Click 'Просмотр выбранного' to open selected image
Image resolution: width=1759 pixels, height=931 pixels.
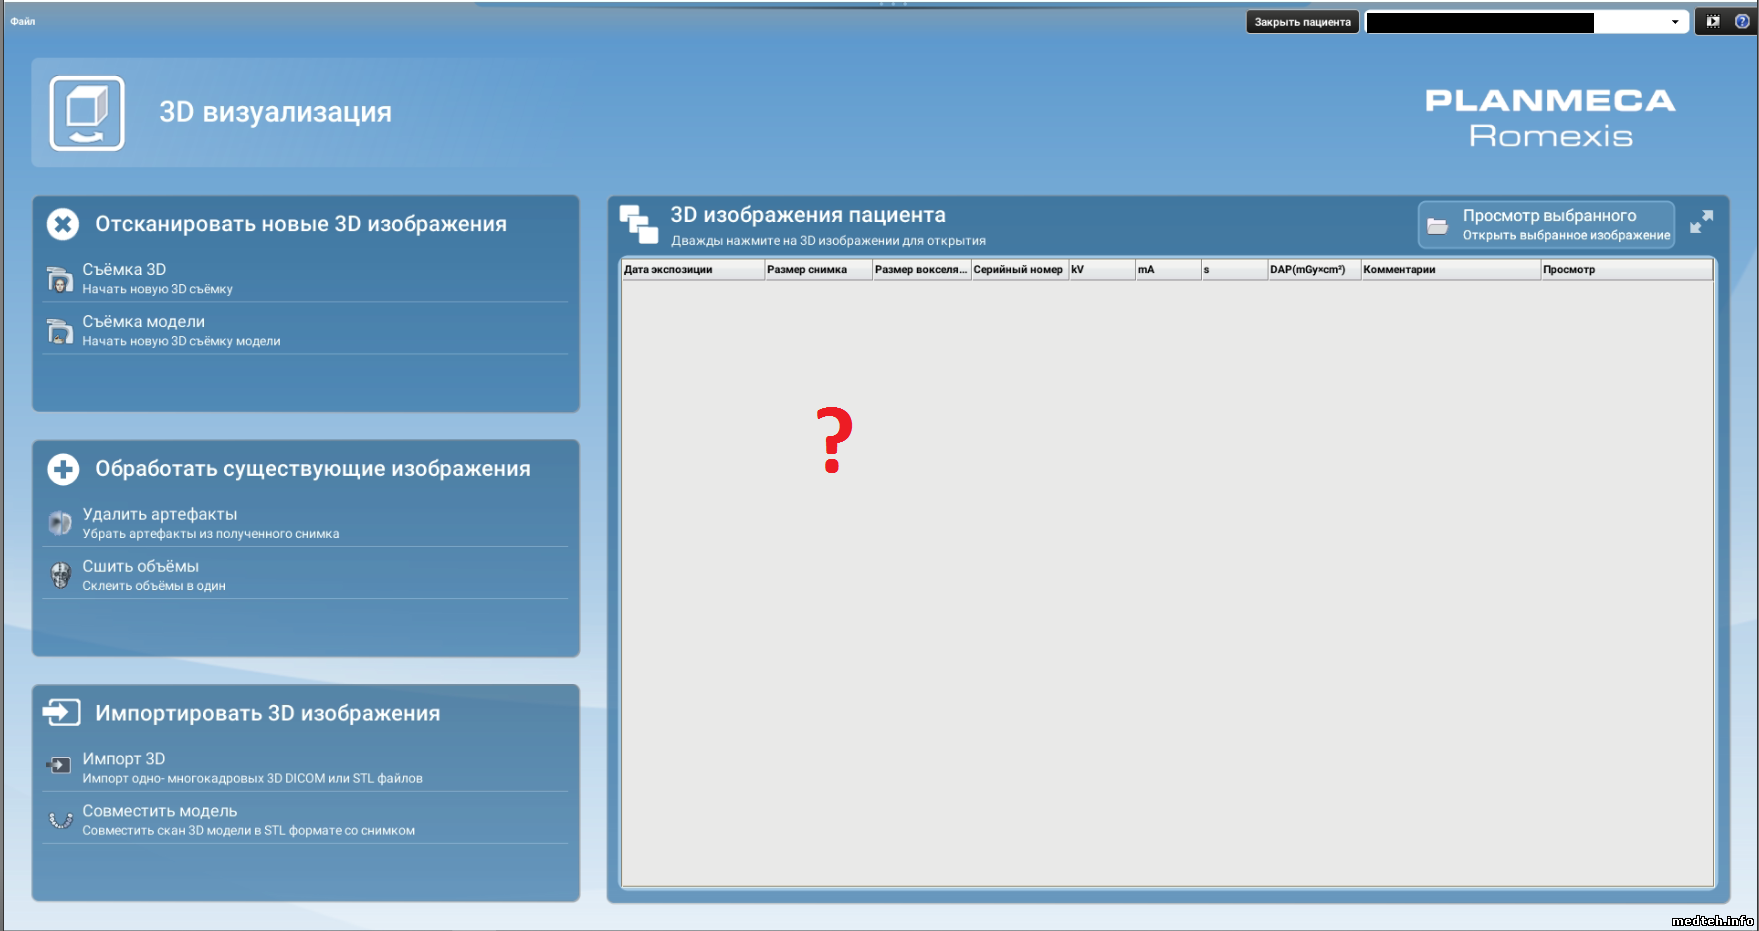coord(1546,225)
